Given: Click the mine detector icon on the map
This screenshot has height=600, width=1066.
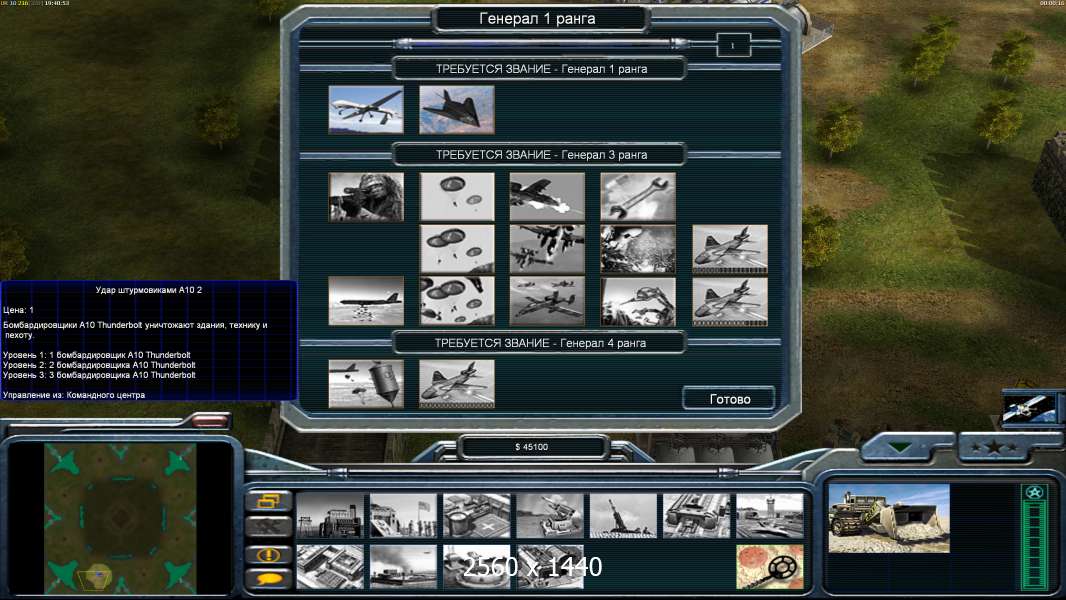Looking at the screenshot, I should (770, 567).
